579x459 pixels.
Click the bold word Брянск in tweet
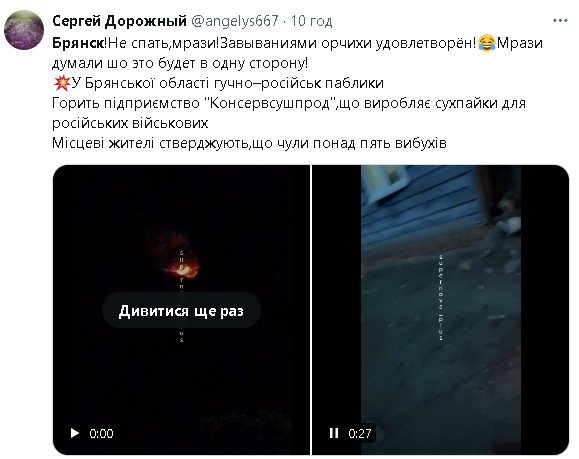78,43
